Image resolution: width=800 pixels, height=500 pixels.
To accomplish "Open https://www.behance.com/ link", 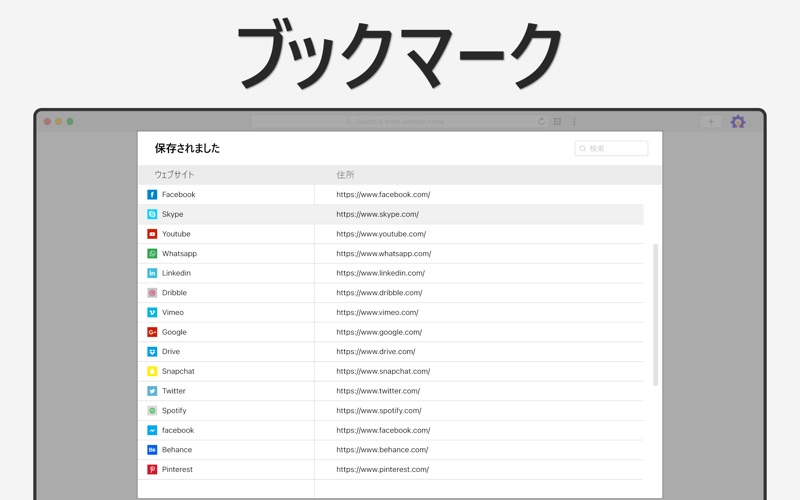I will point(382,450).
